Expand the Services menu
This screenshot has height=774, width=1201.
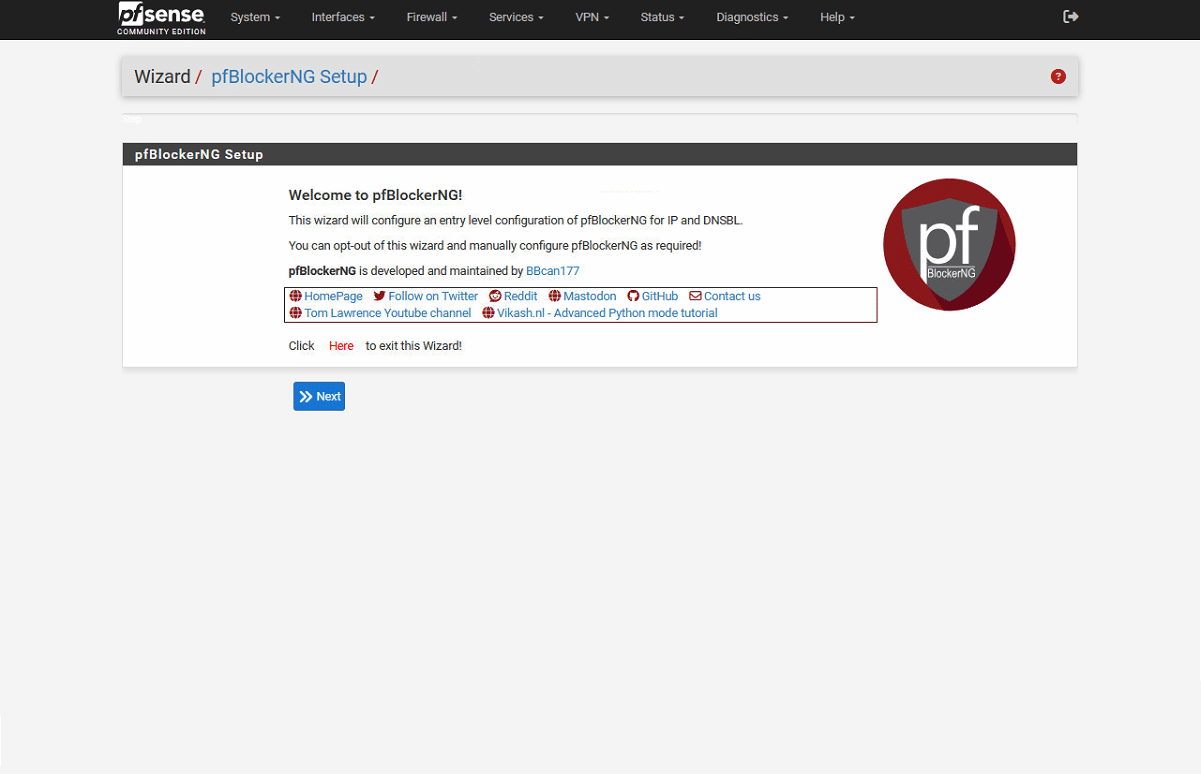coord(516,17)
